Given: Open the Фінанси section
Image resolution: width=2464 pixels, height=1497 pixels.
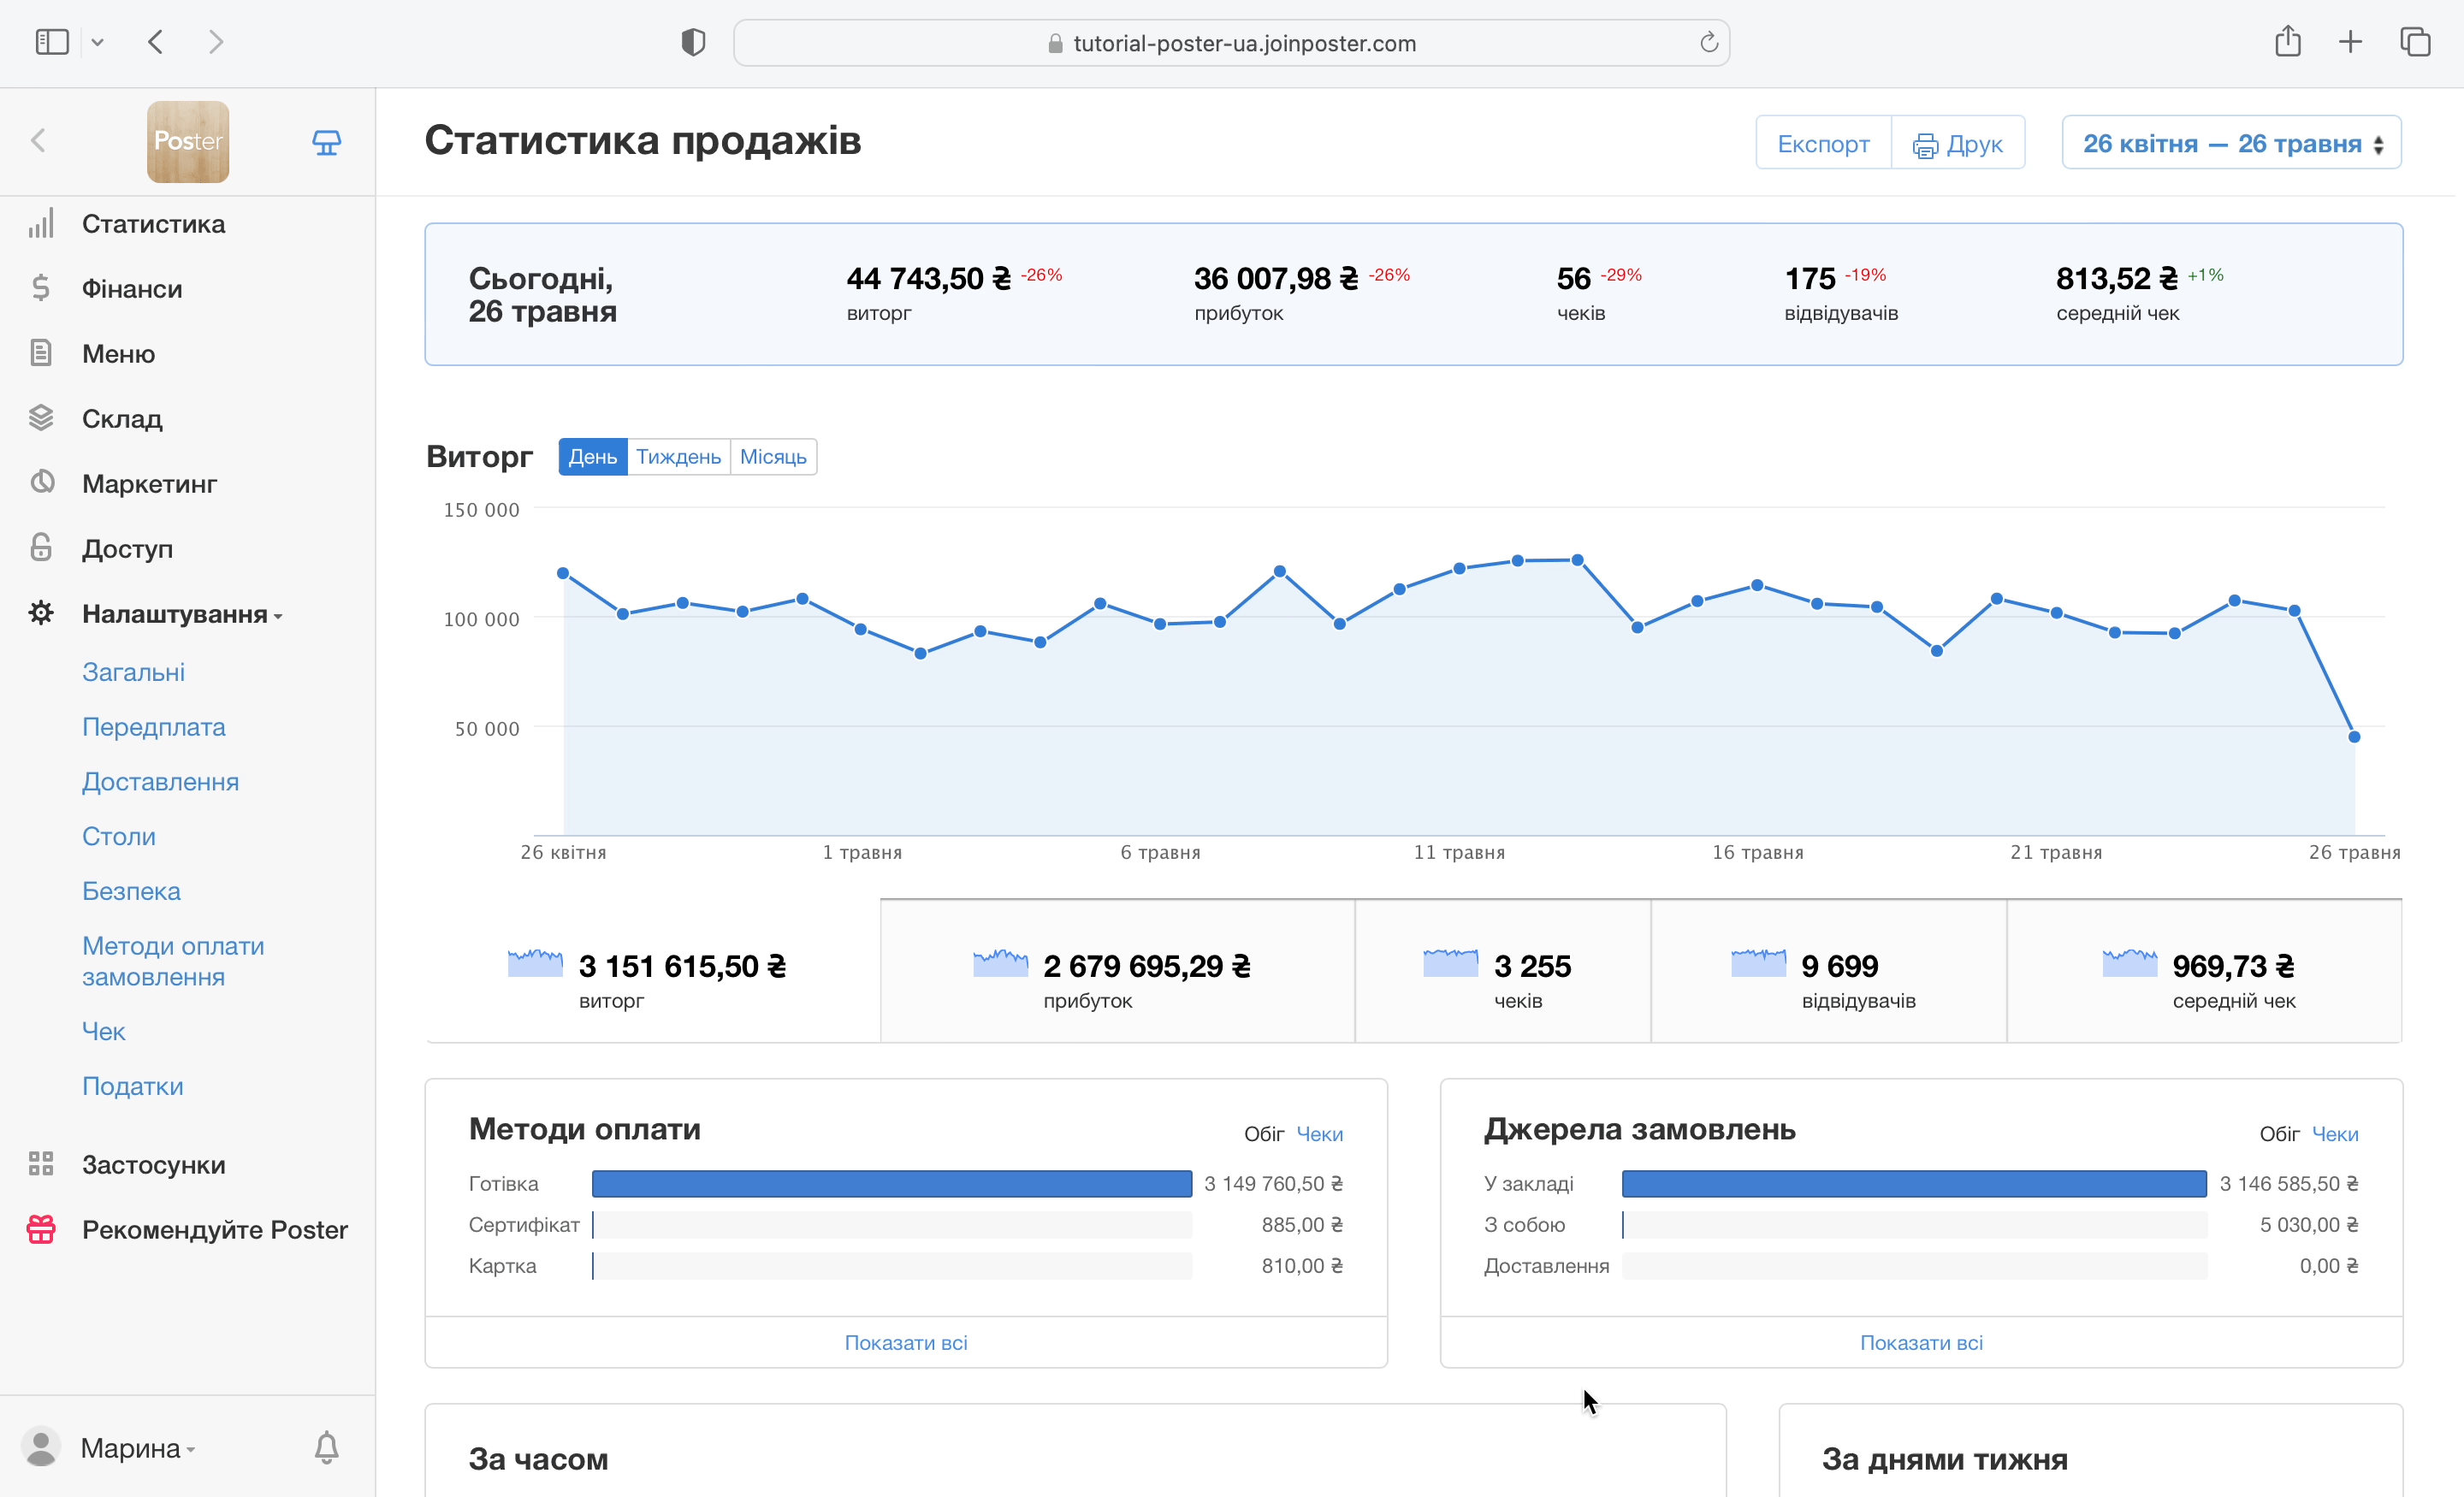Looking at the screenshot, I should [x=131, y=288].
